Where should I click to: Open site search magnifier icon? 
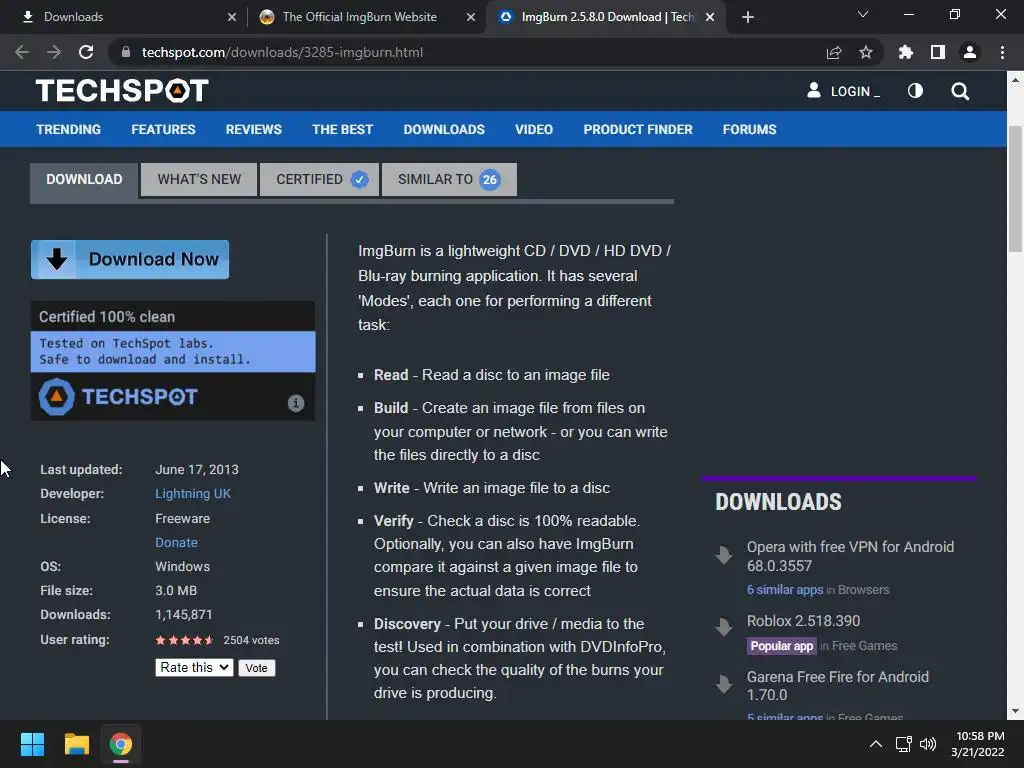960,91
